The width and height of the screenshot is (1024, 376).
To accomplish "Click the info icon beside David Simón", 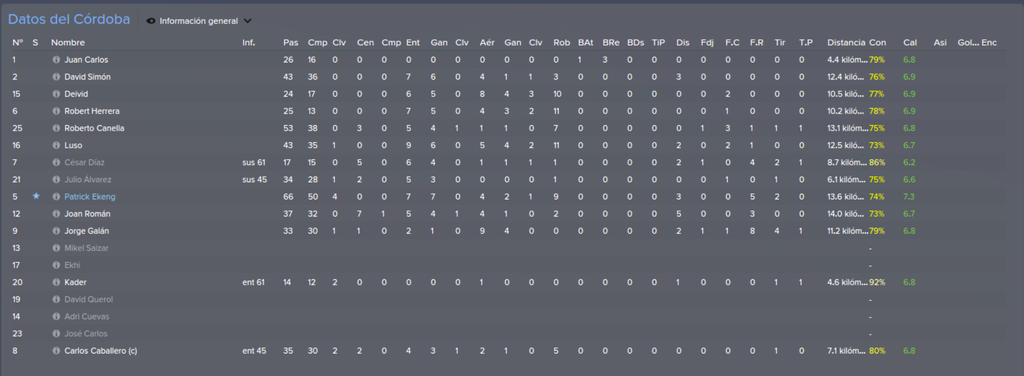I will click(x=56, y=77).
